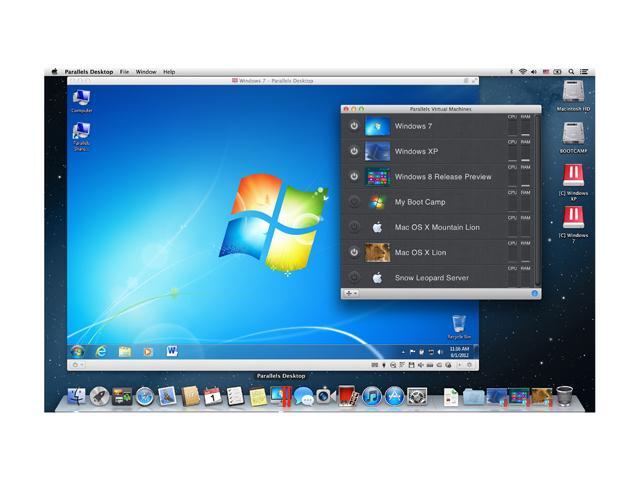Open iTunes from the Dock
Screen dimensions: 640x480
coord(371,396)
